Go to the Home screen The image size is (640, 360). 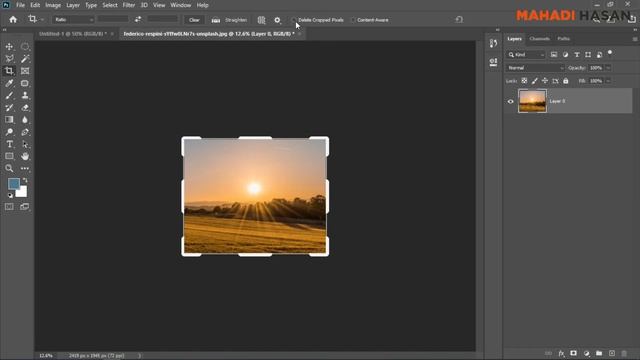(x=13, y=20)
